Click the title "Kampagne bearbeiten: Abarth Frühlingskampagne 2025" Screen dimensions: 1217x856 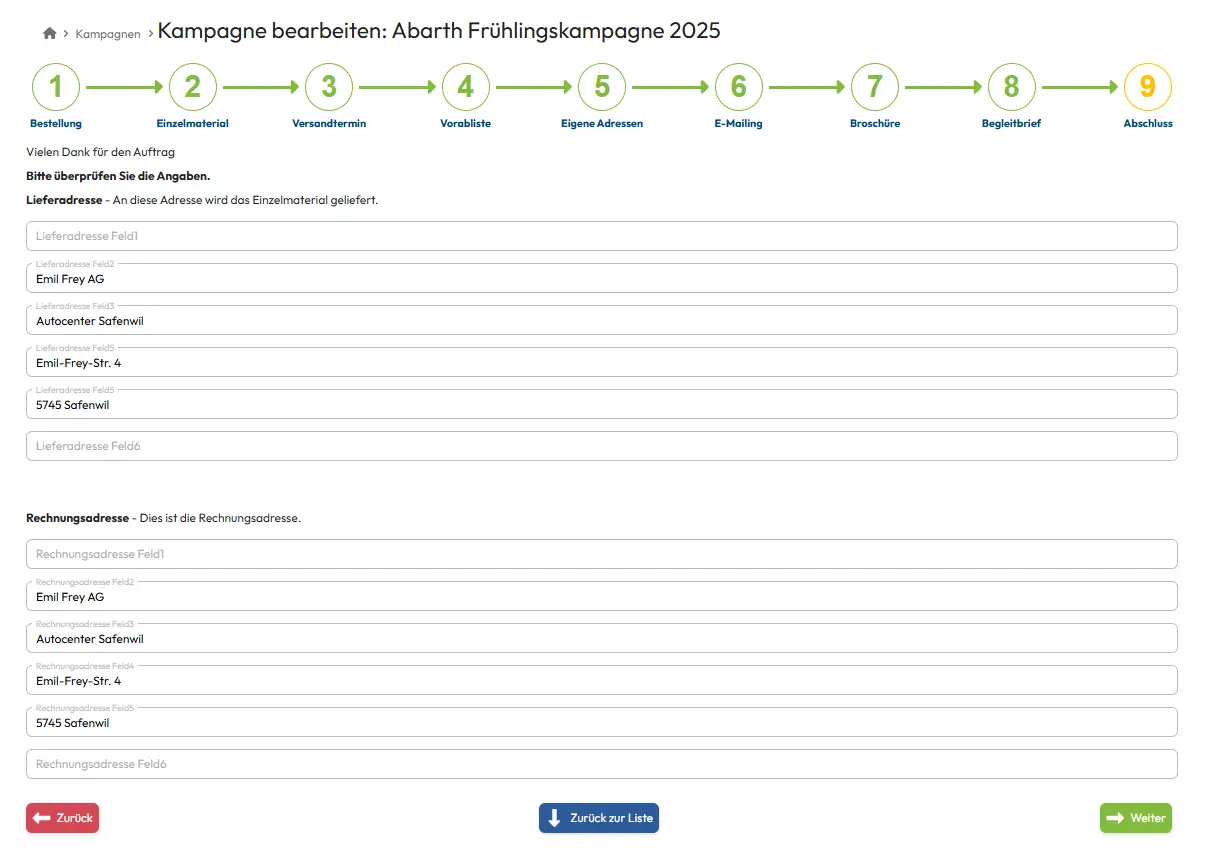point(439,31)
